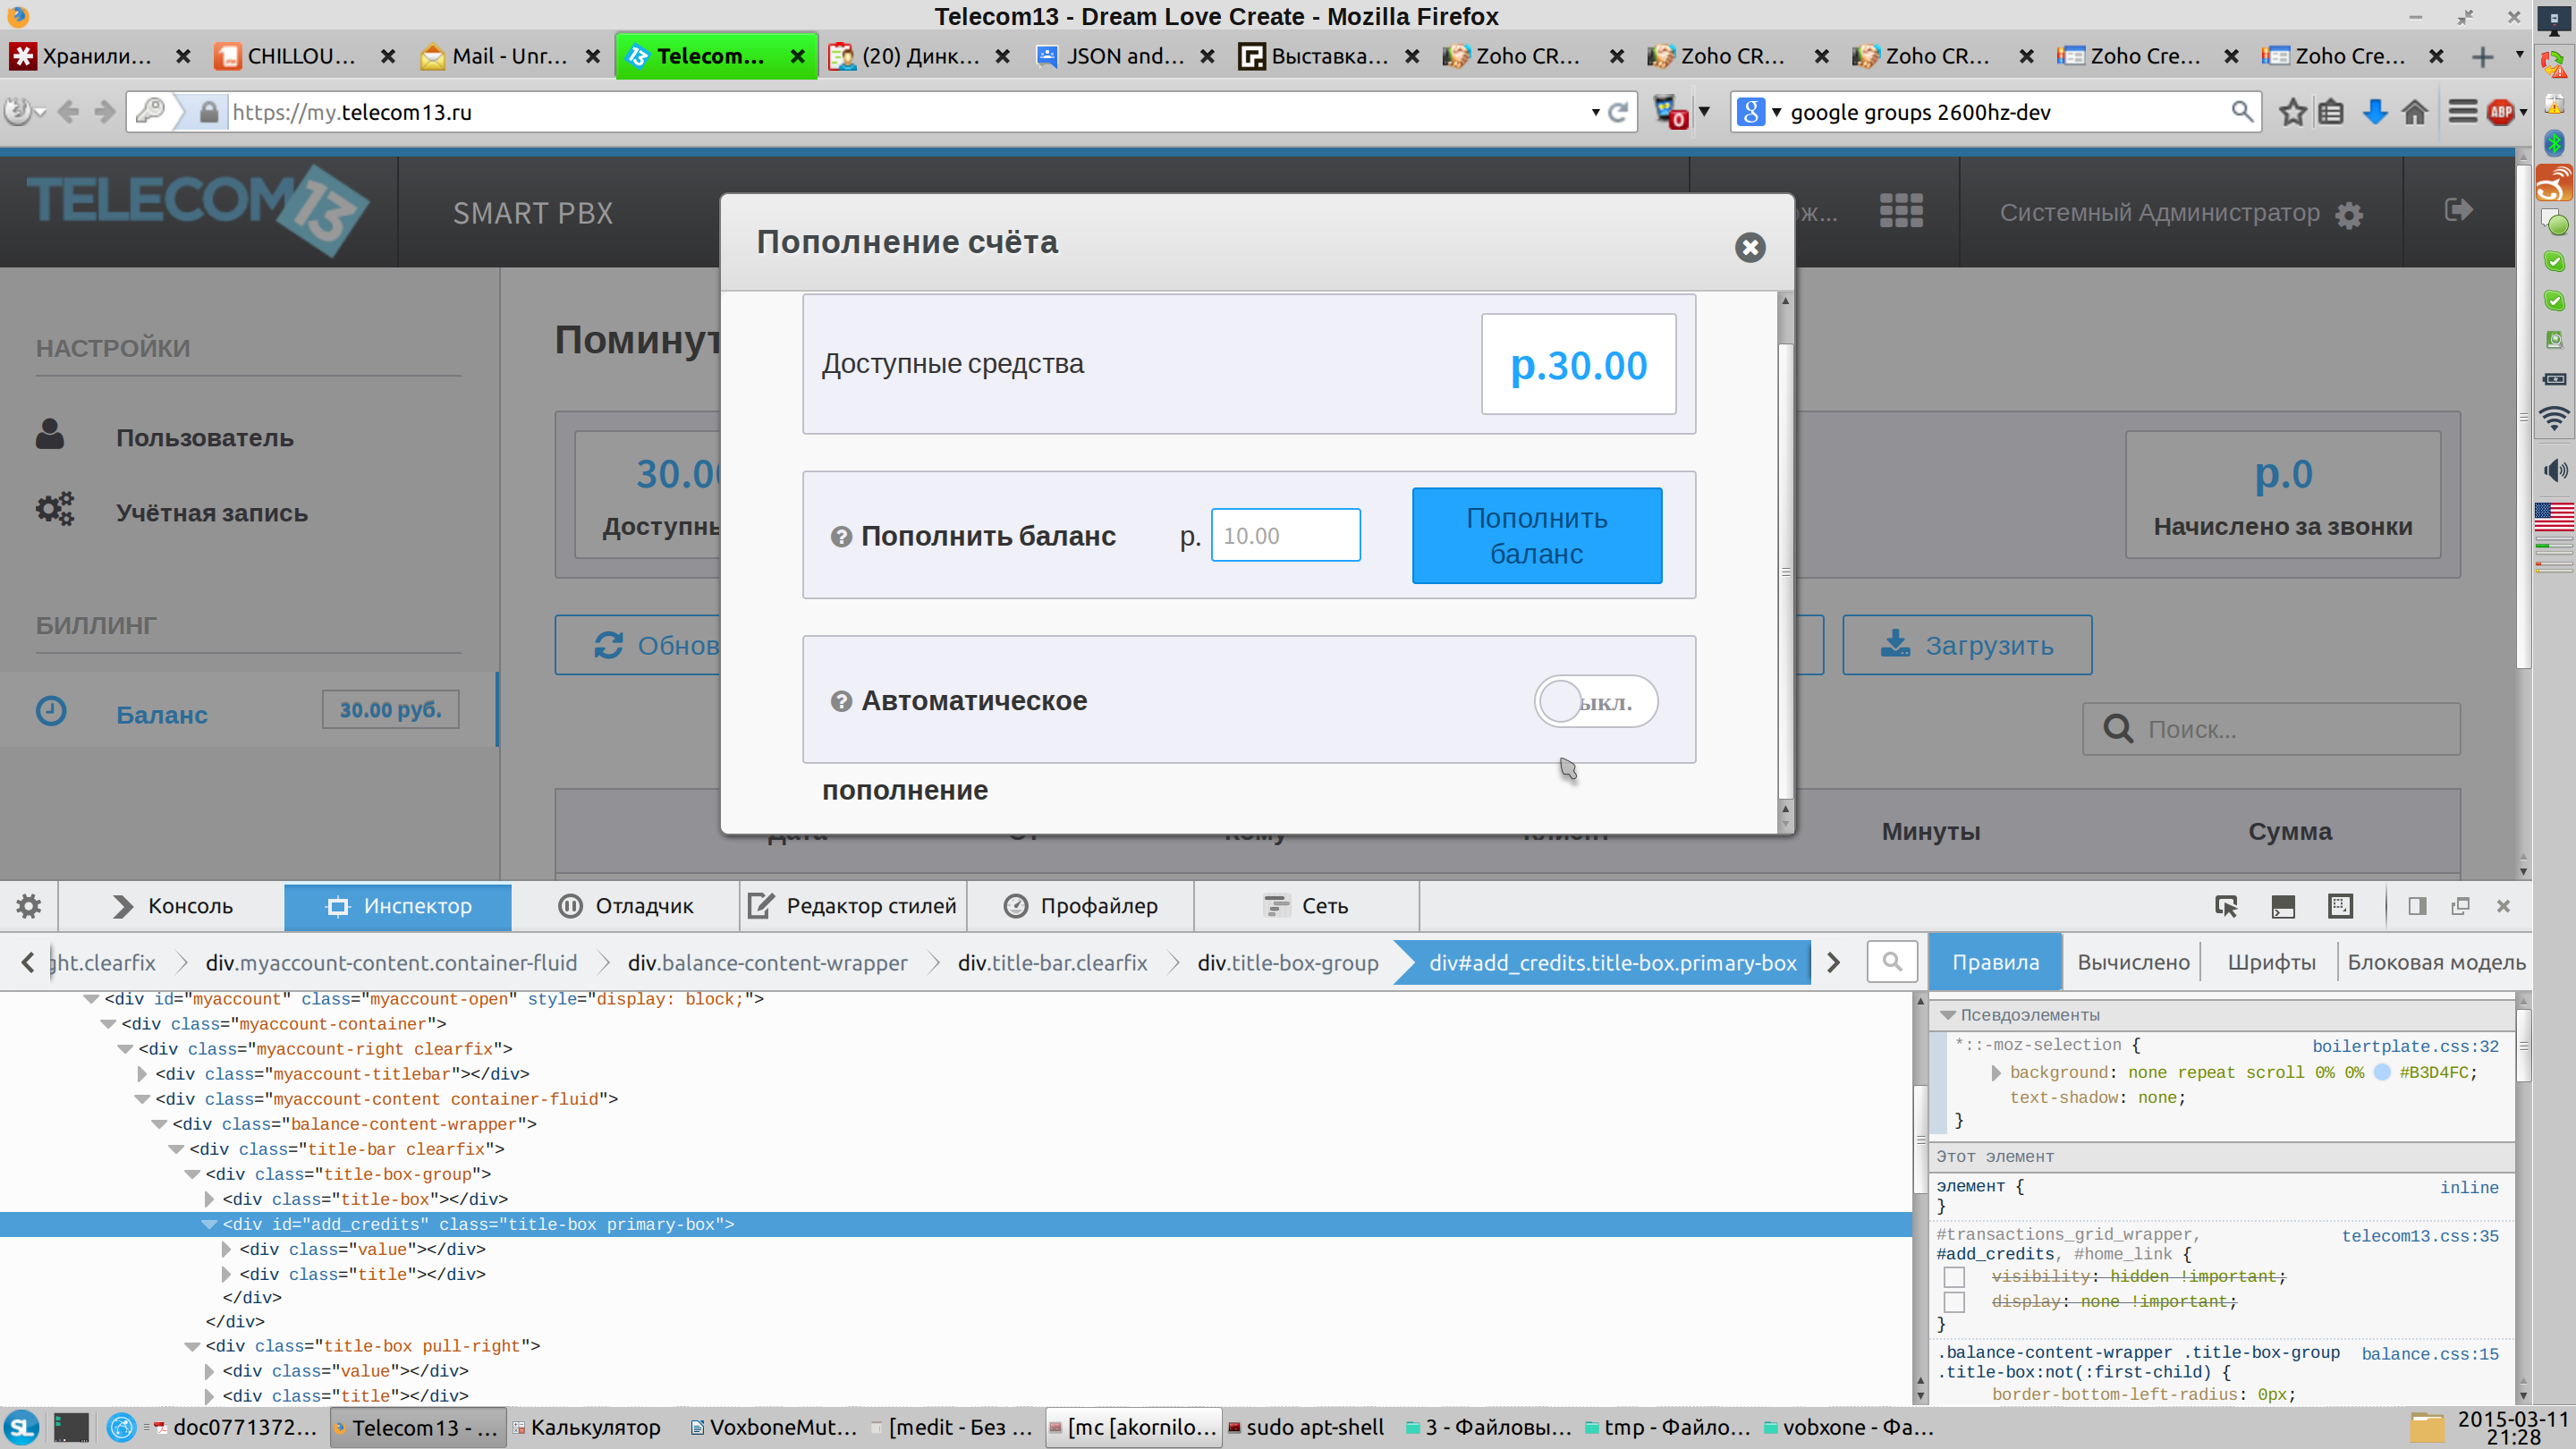
Task: Switch to the Mail - Unr... browser tab
Action: click(x=511, y=56)
